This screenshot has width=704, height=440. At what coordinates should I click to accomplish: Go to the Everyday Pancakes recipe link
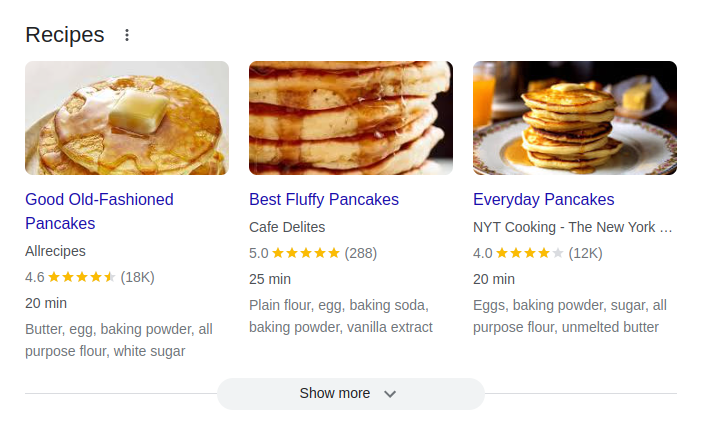click(x=544, y=199)
